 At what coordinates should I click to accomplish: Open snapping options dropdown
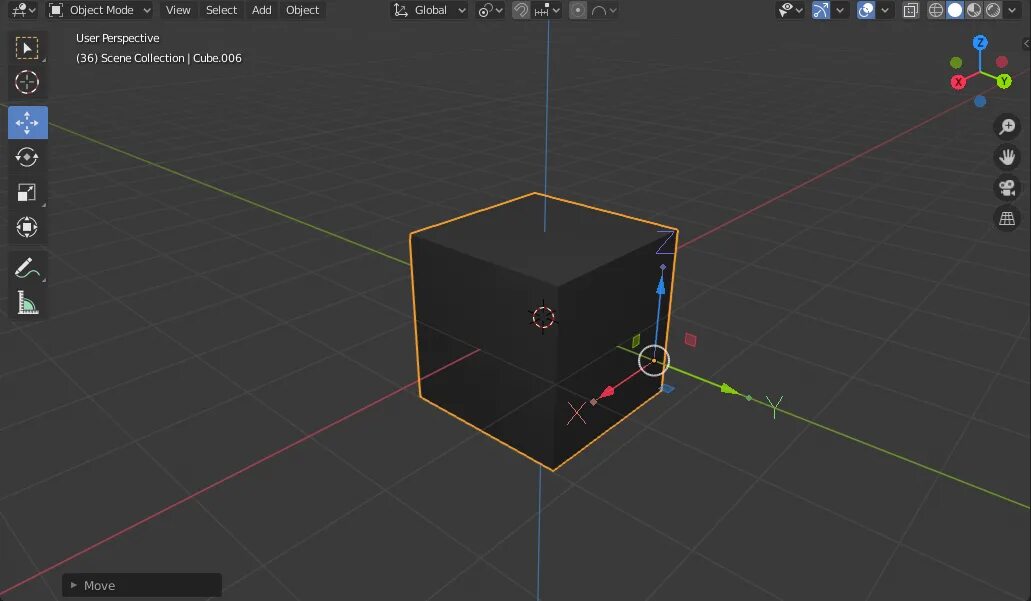(x=547, y=10)
